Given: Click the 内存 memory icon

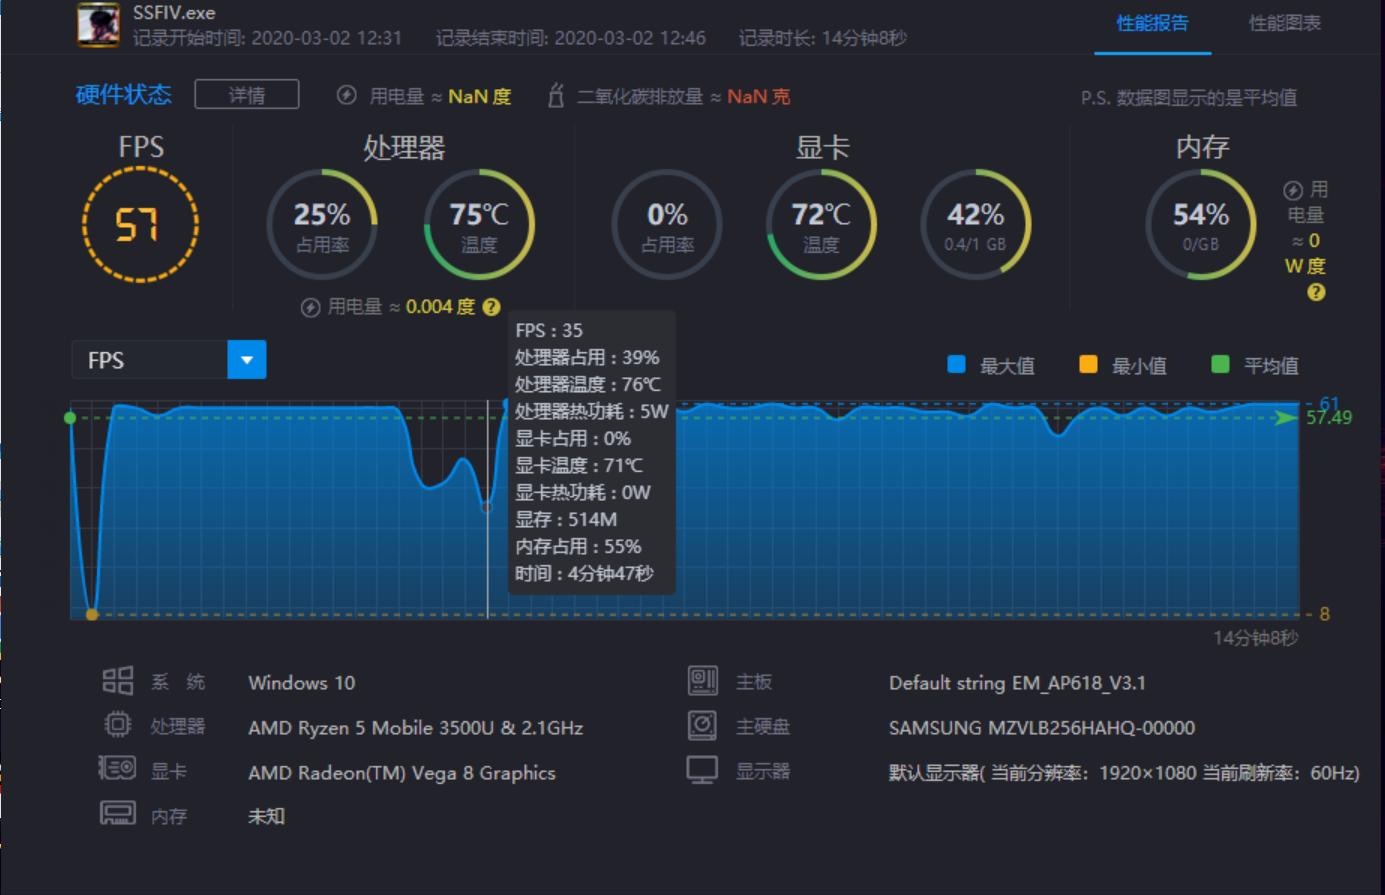Looking at the screenshot, I should click(119, 814).
